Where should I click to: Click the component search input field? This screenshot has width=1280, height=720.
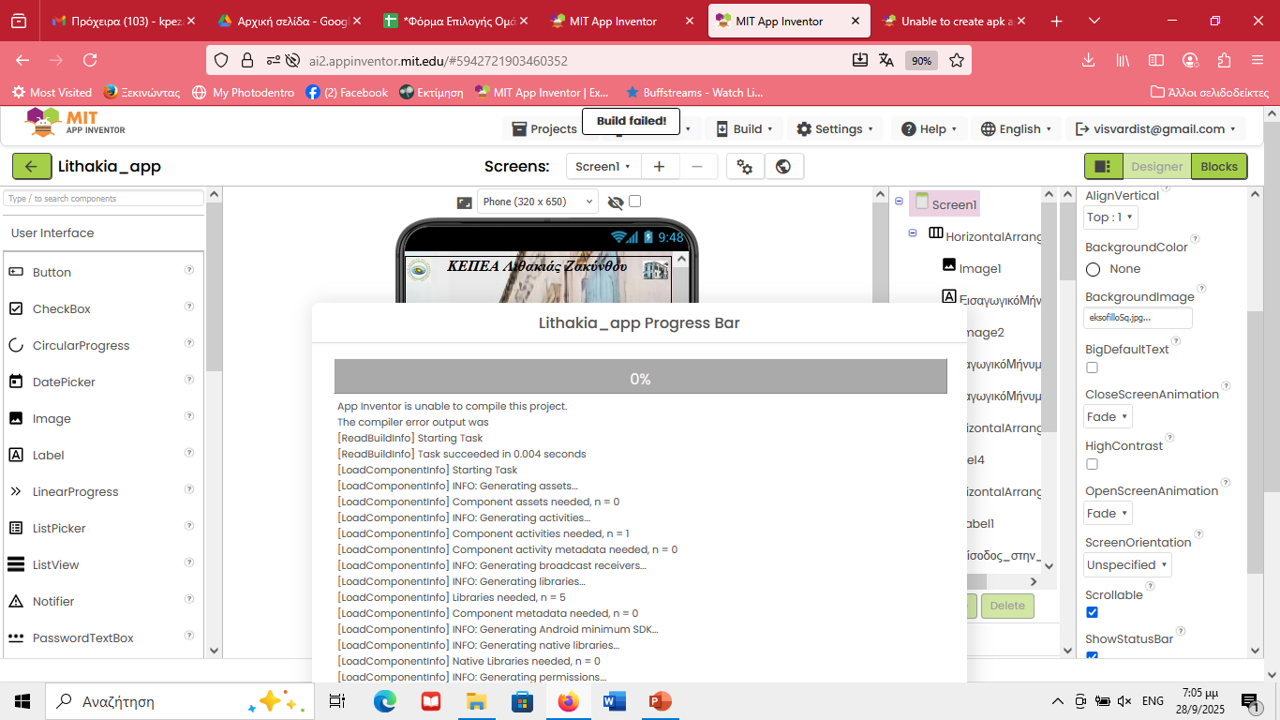104,199
